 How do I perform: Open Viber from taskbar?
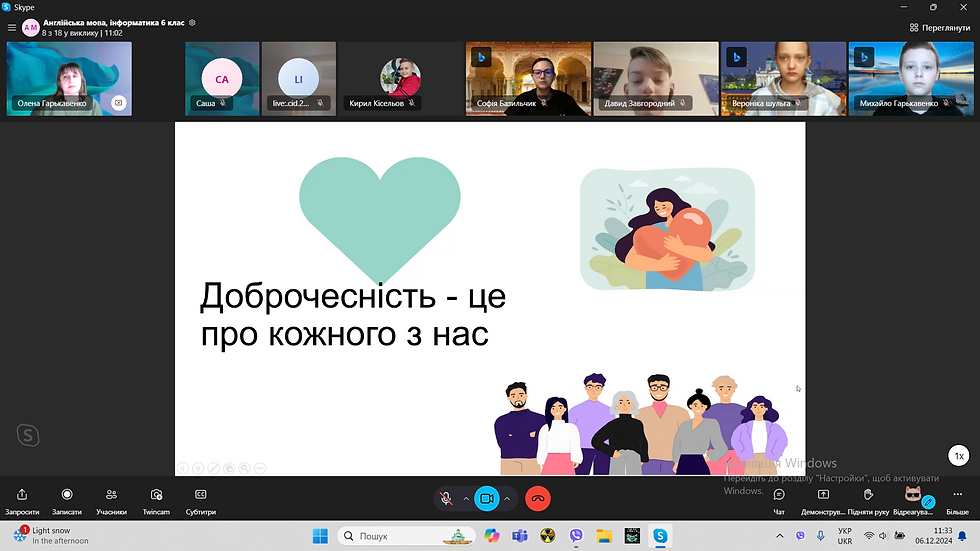click(x=576, y=536)
